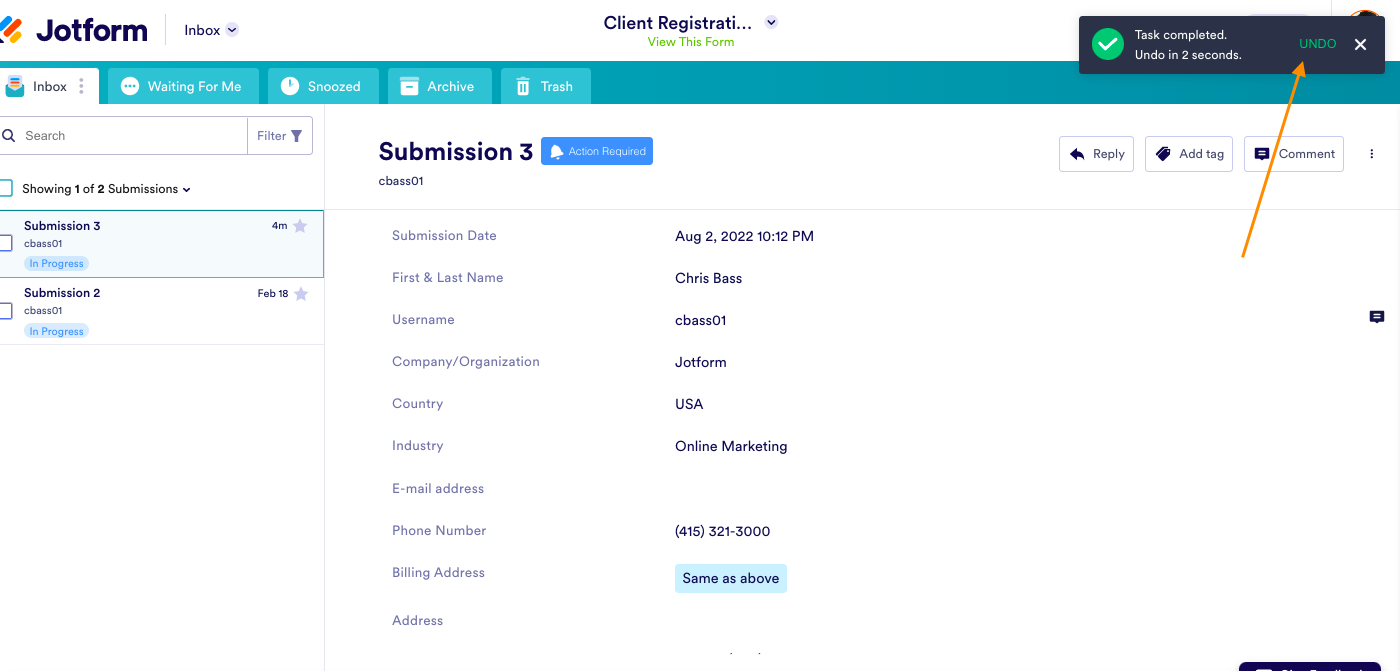The image size is (1400, 671).
Task: Tick the Submission 3 checkbox
Action: [5, 243]
